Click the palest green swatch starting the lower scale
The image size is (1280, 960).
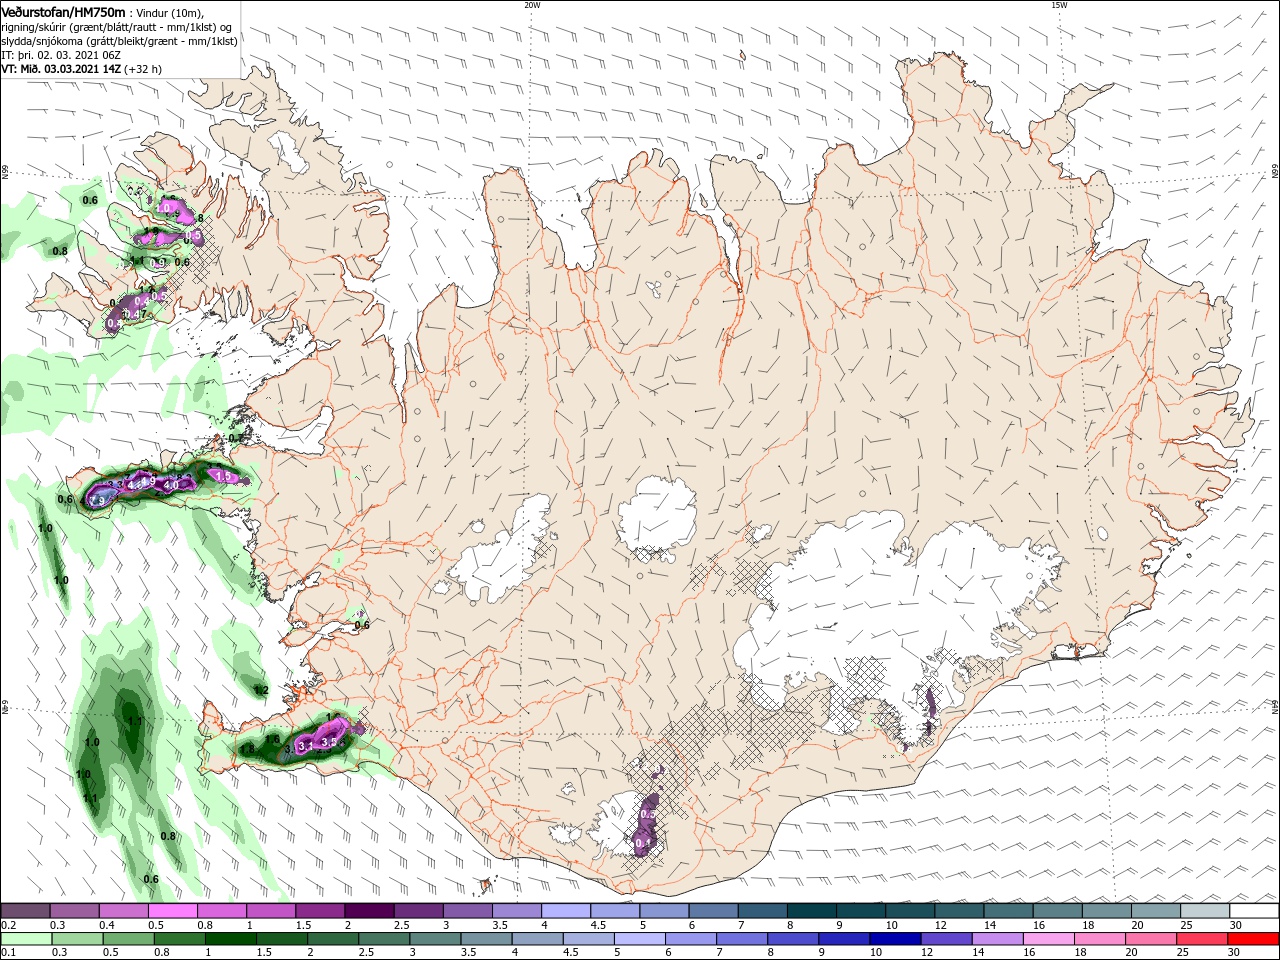click(25, 940)
